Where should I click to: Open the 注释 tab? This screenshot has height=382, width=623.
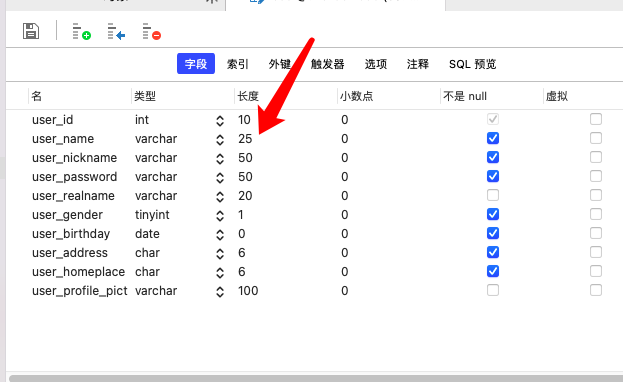tap(418, 64)
